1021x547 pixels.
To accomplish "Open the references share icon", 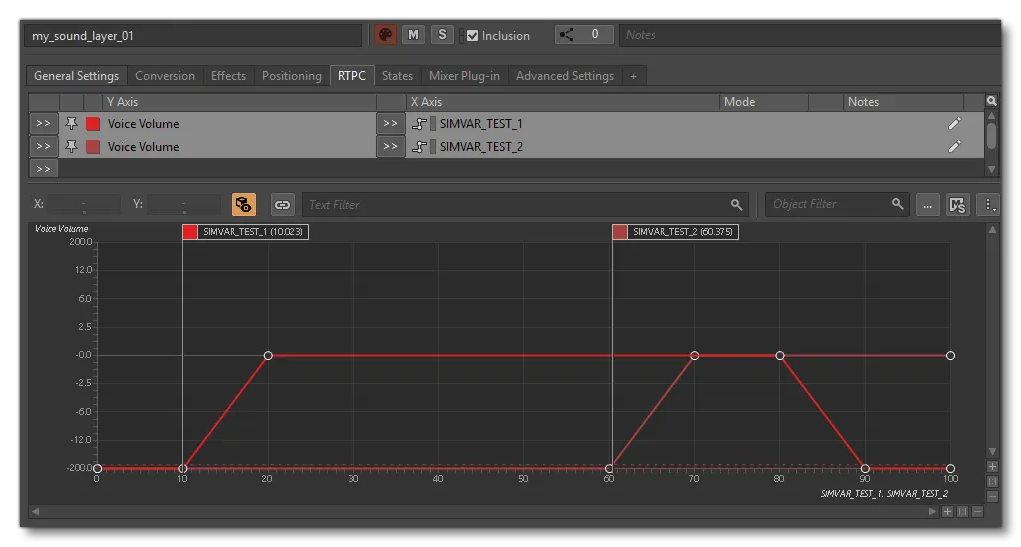I will pyautogui.click(x=568, y=35).
